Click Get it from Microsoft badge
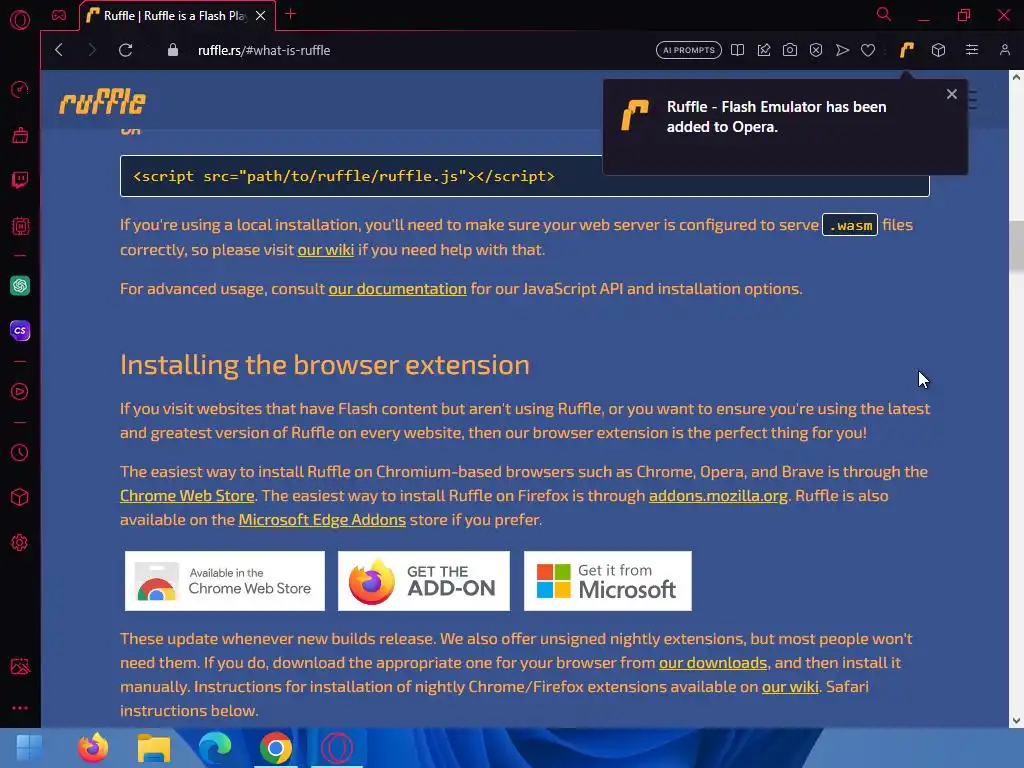This screenshot has height=768, width=1024. pyautogui.click(x=607, y=581)
